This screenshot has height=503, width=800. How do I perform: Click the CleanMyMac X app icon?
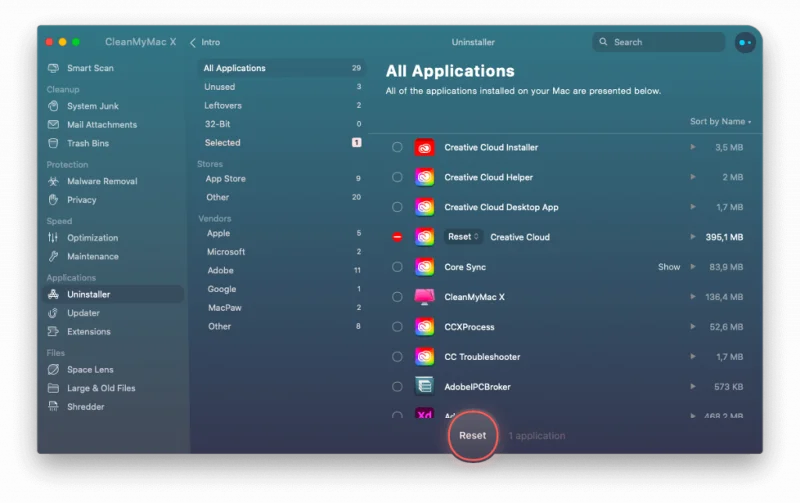[x=424, y=297]
